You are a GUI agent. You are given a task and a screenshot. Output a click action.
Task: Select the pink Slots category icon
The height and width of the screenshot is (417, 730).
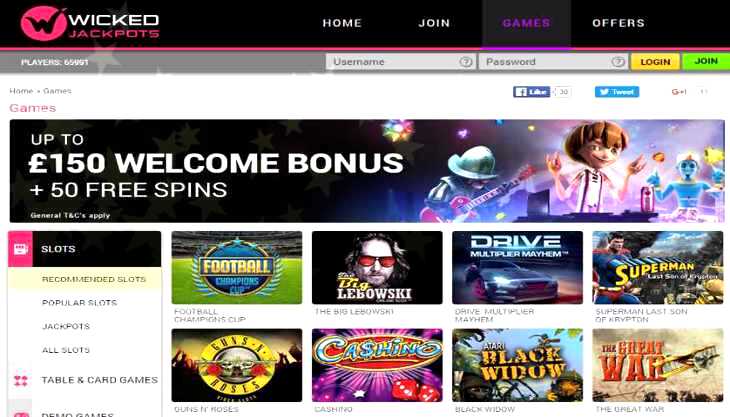click(20, 249)
